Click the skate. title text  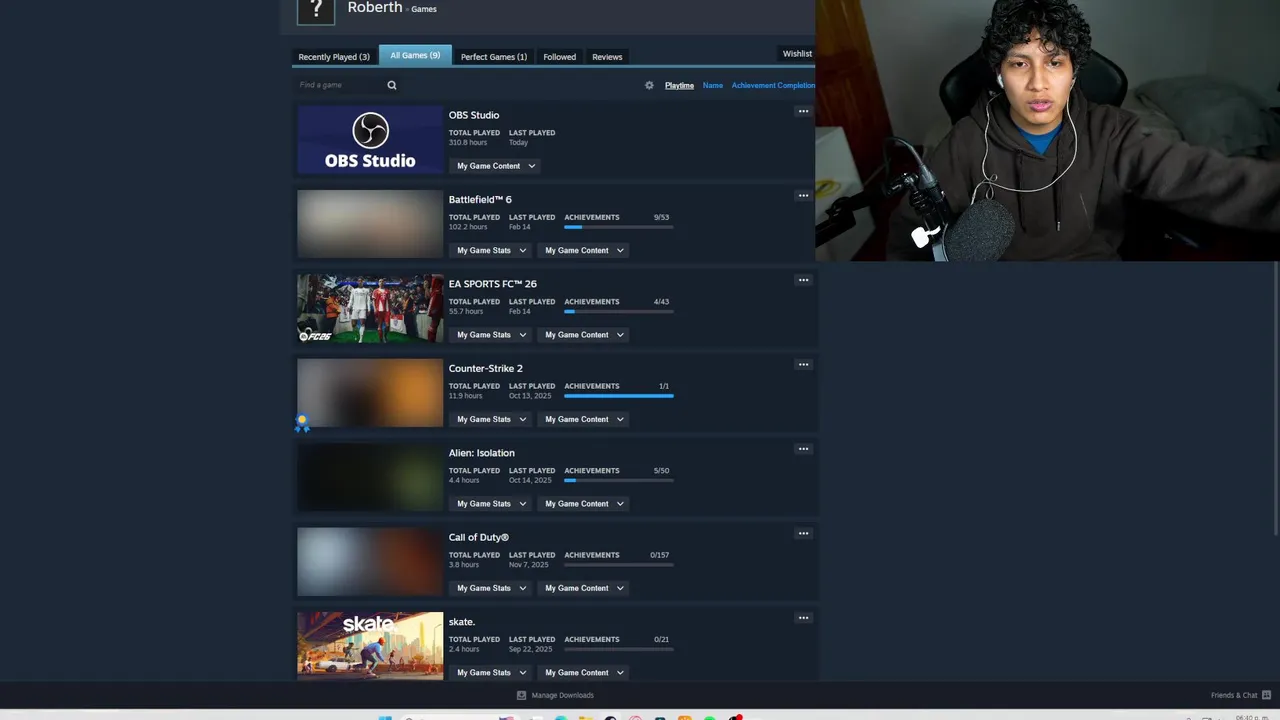(462, 622)
